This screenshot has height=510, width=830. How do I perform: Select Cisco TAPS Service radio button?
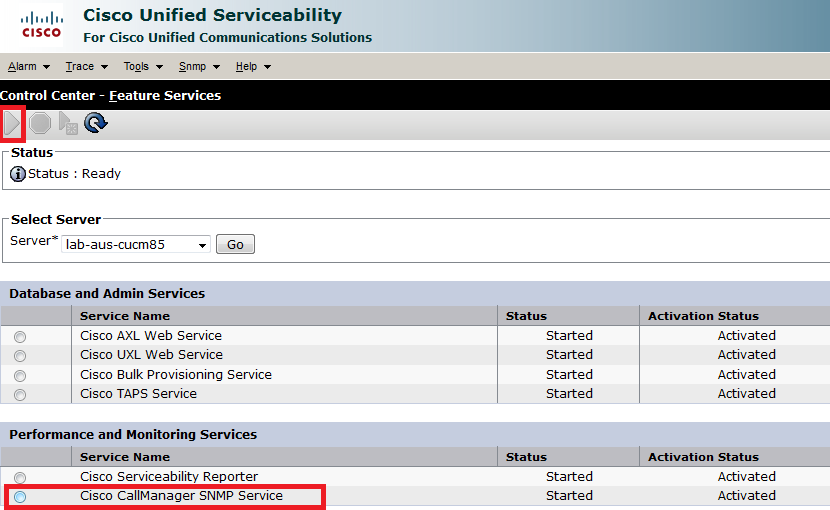[x=20, y=395]
